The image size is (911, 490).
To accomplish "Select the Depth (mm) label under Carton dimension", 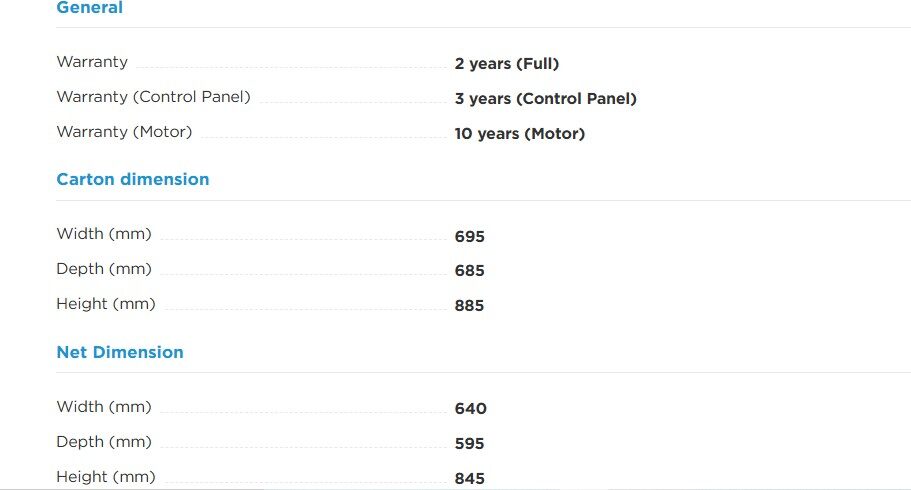I will pyautogui.click(x=104, y=269).
